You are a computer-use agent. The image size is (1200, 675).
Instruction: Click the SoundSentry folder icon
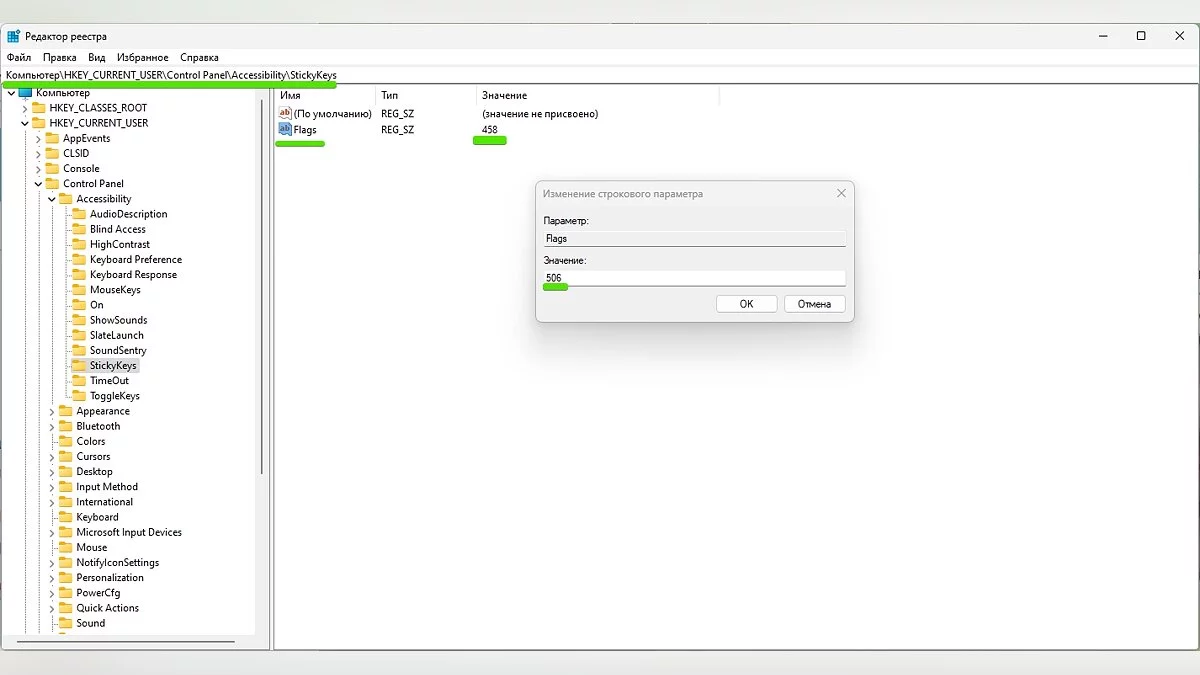click(80, 350)
